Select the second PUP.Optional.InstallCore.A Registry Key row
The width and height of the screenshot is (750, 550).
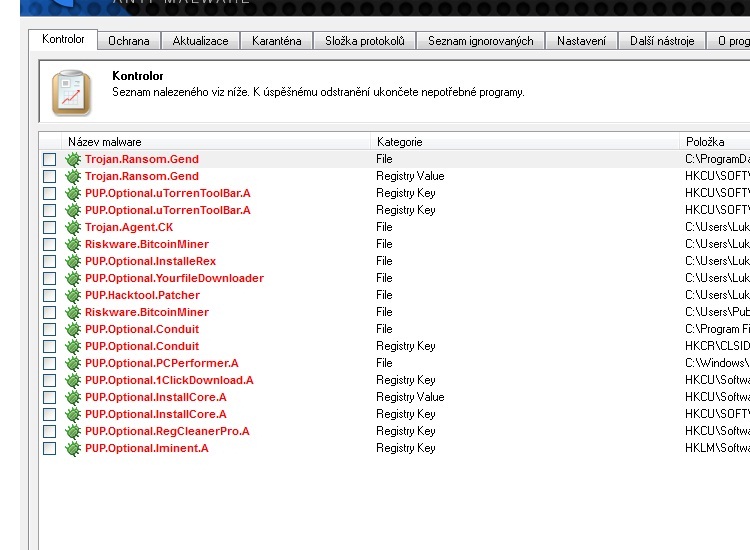155,414
